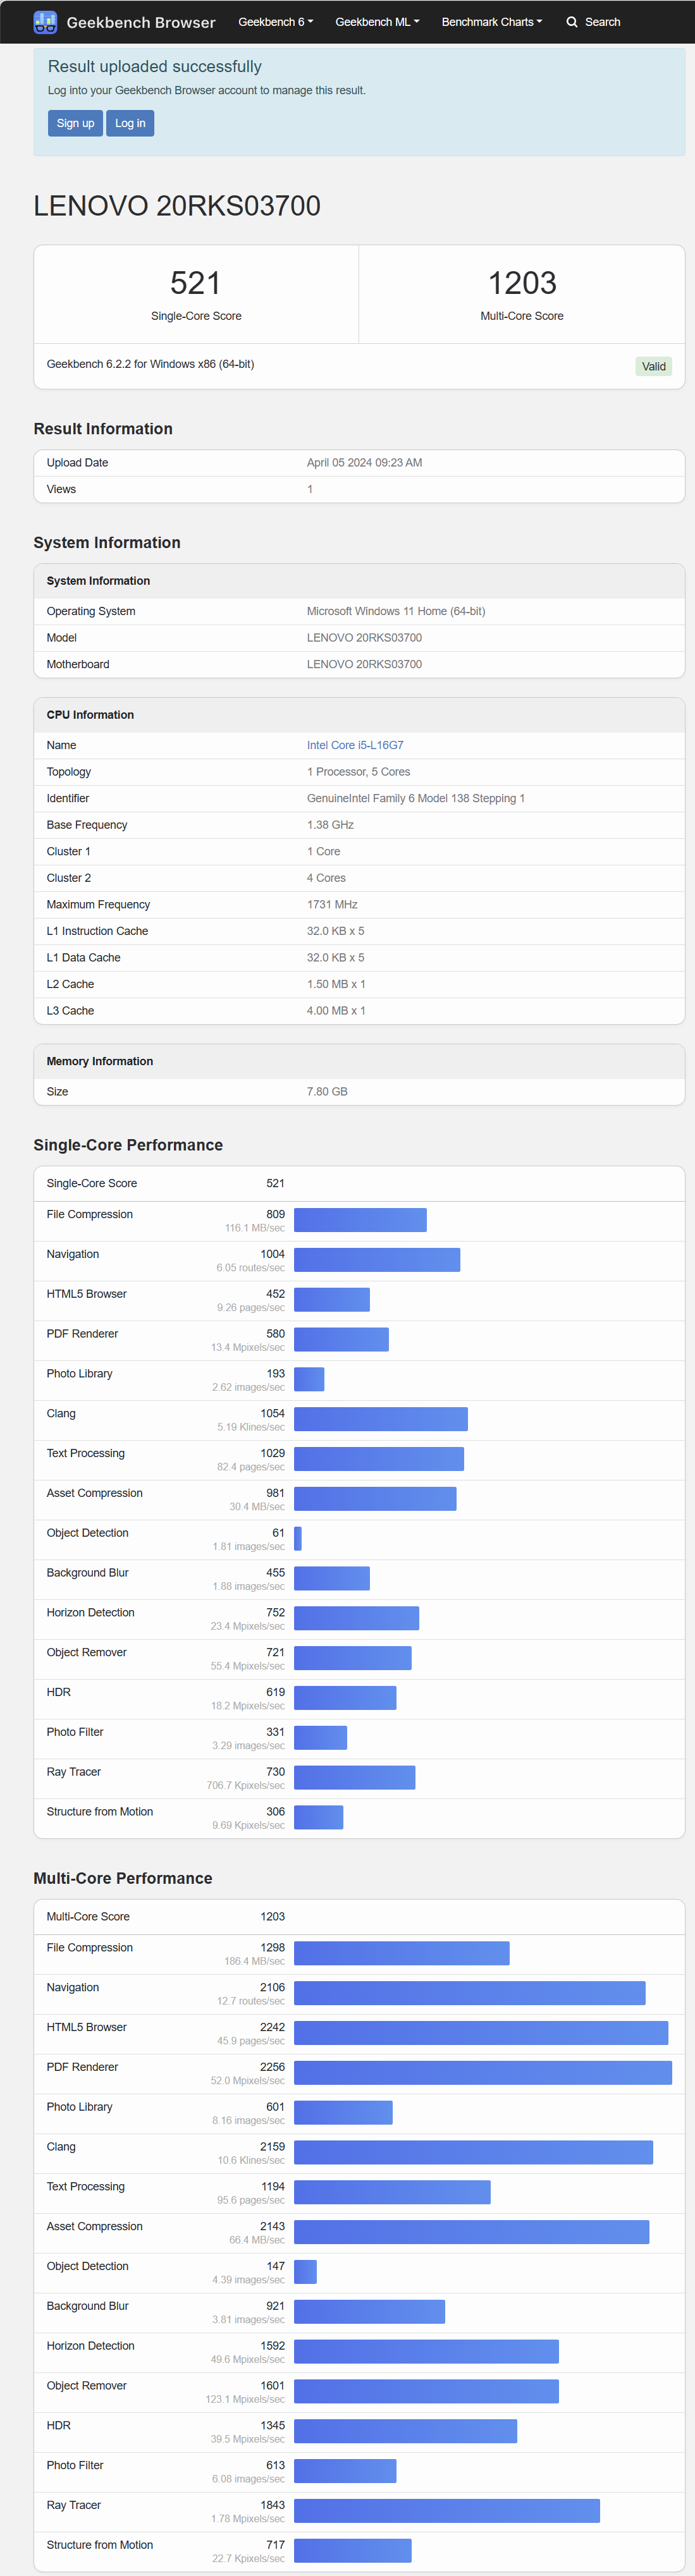Click the multi-core Object Detection score 147
The image size is (695, 2576).
(x=276, y=2266)
